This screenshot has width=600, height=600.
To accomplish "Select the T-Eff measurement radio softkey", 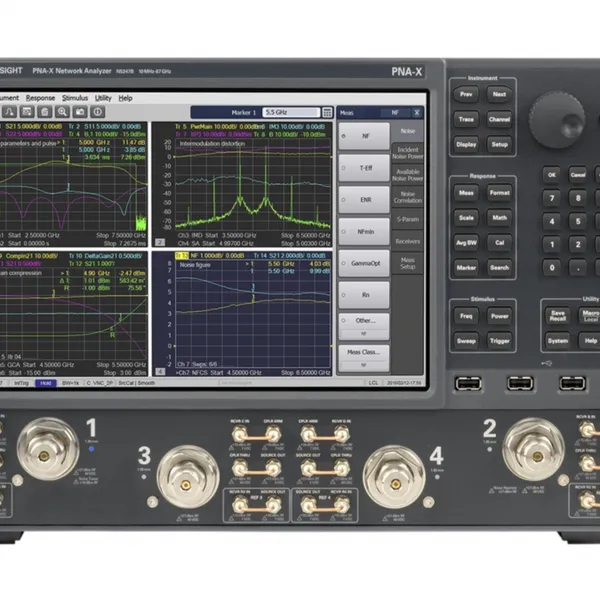I will (364, 168).
